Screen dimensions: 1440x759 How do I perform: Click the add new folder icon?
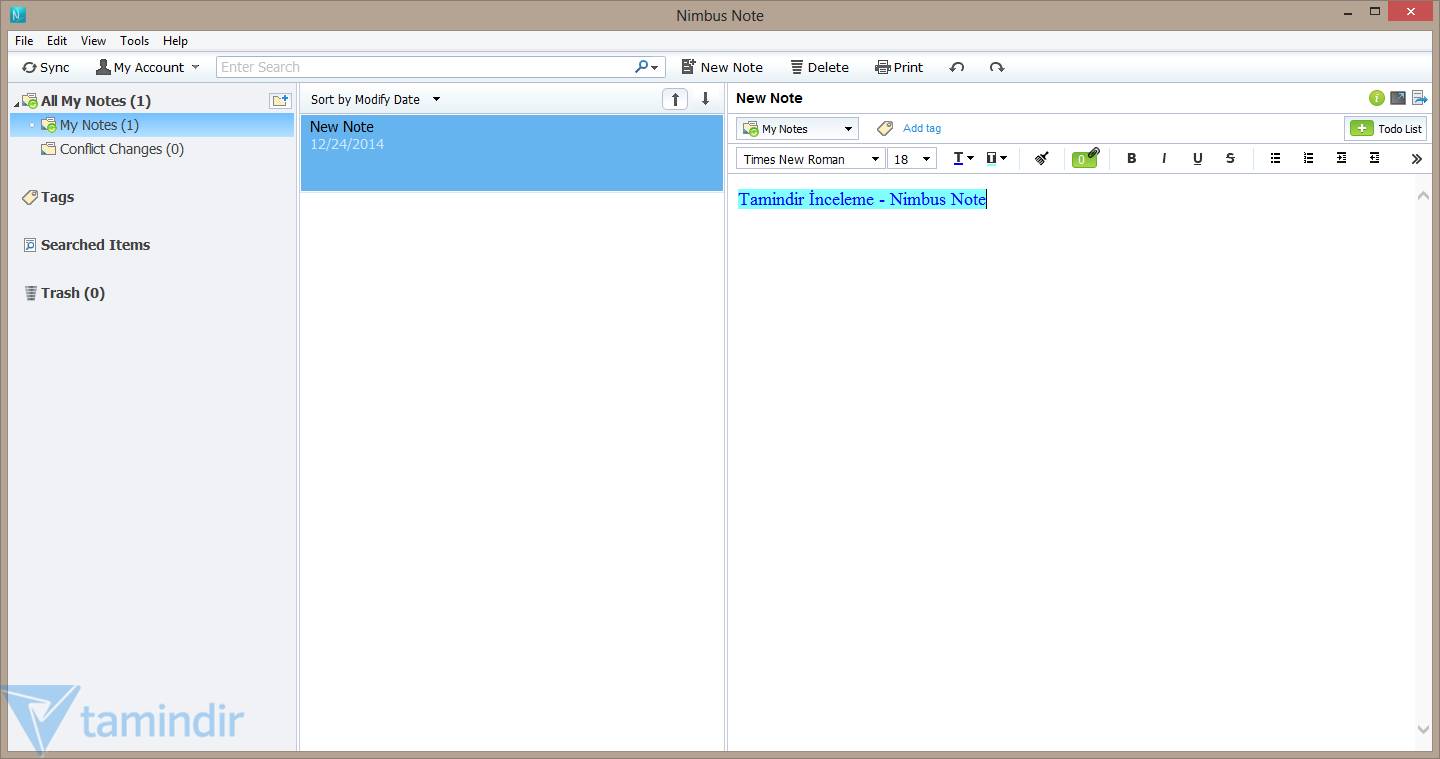coord(280,100)
